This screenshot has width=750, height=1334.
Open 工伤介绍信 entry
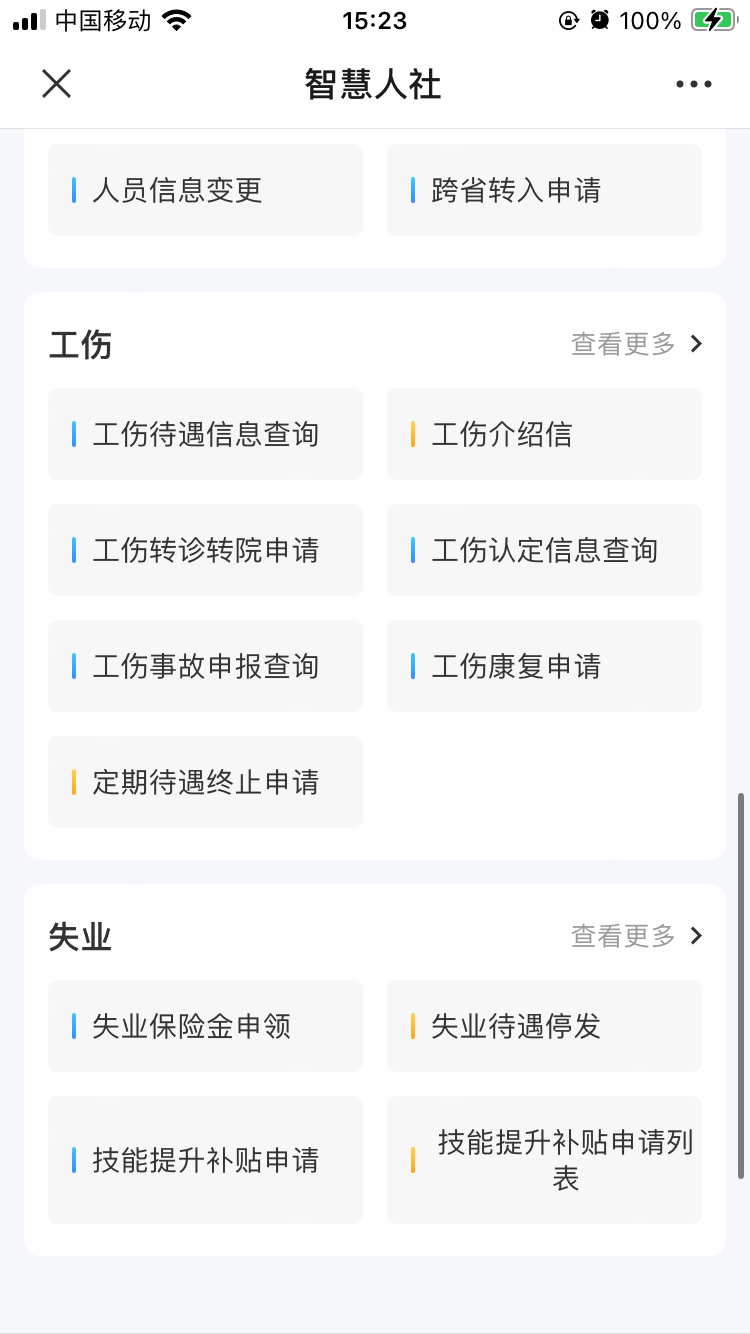(x=544, y=434)
